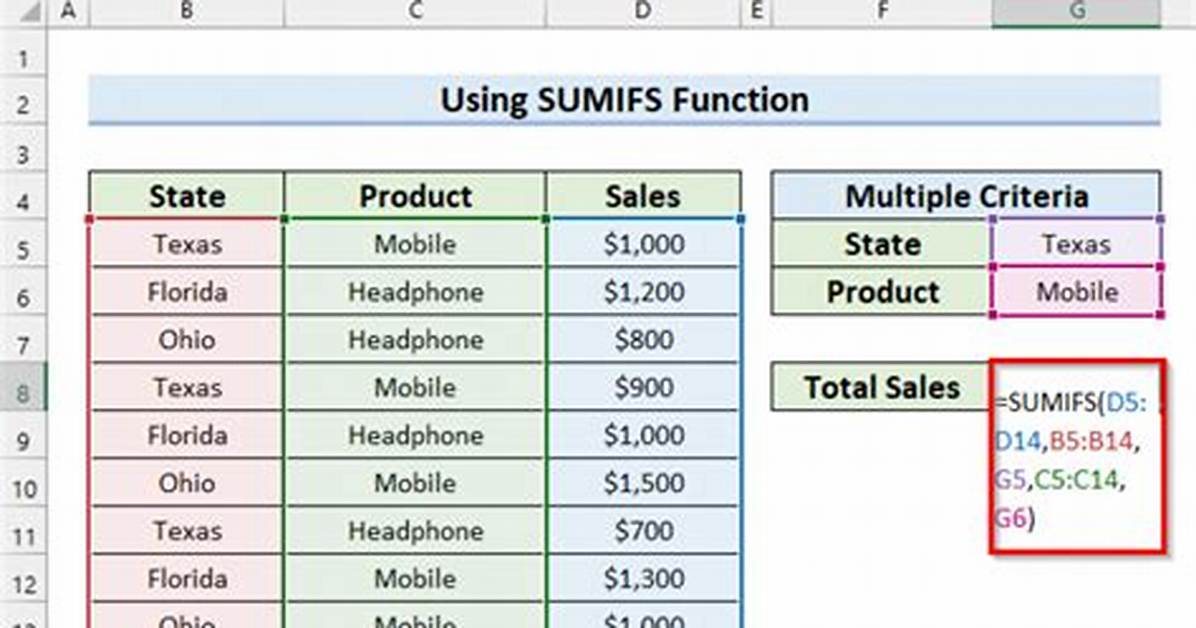Select cell D5 with $1,000

(643, 243)
